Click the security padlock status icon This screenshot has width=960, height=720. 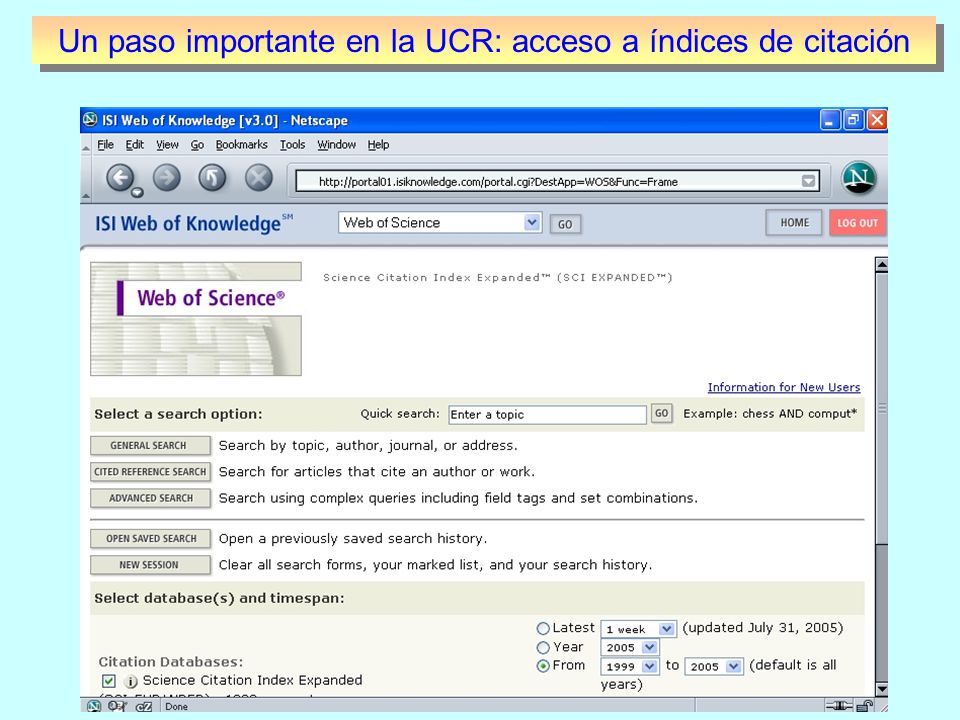[864, 706]
